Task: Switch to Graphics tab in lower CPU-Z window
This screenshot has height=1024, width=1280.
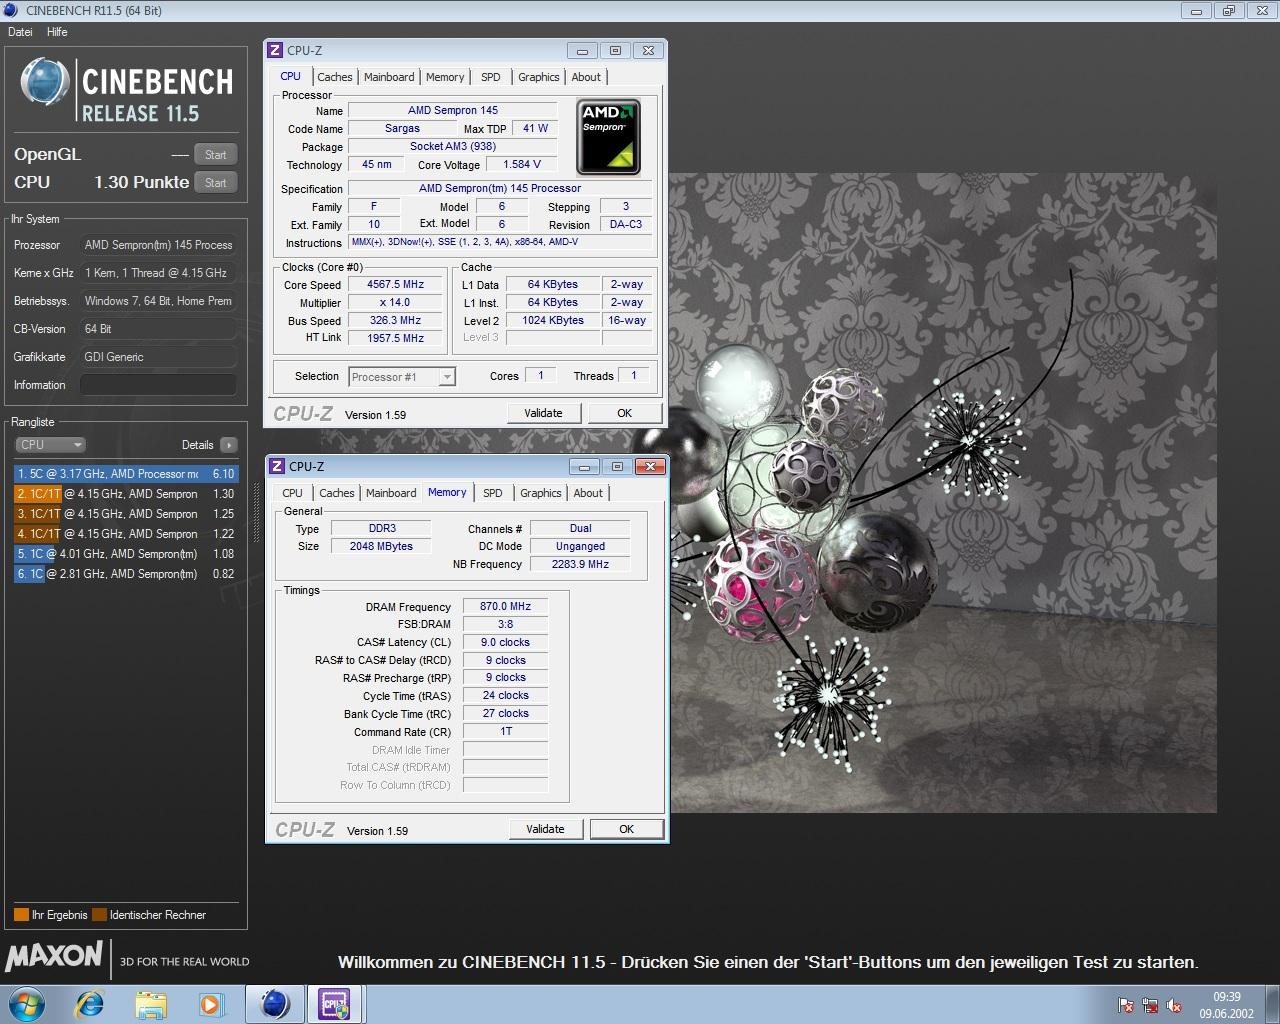Action: pyautogui.click(x=541, y=493)
